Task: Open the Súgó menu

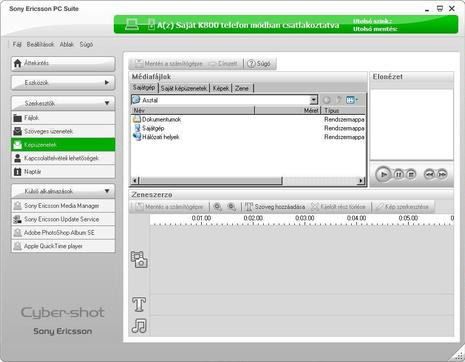Action: point(86,44)
